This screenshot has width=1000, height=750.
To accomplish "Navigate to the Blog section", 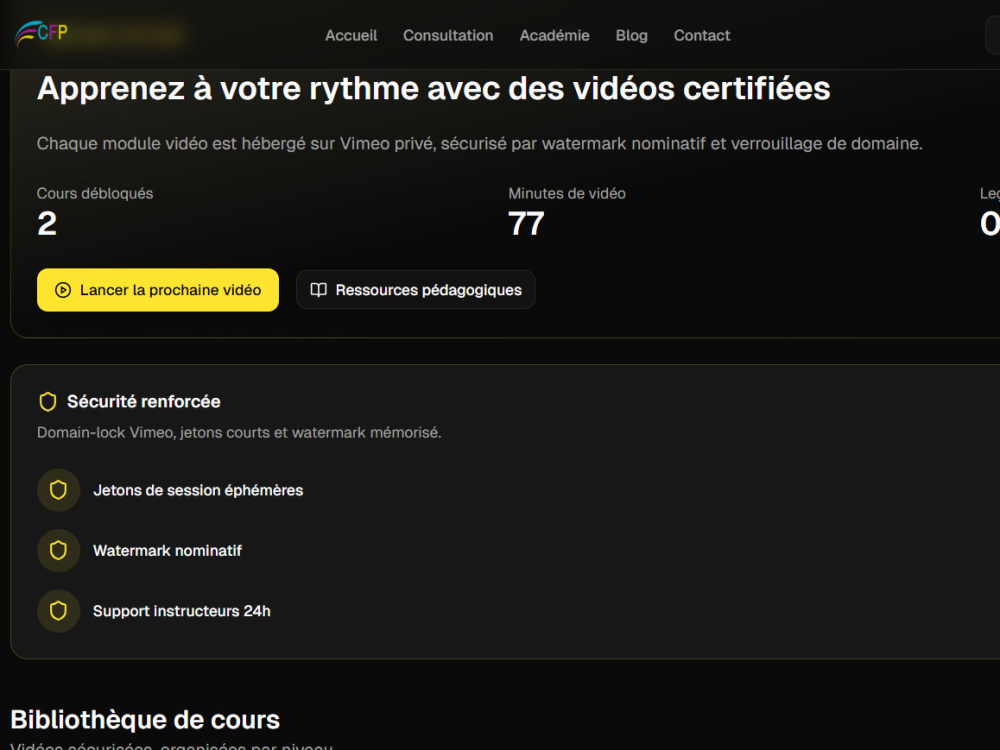I will 631,36.
